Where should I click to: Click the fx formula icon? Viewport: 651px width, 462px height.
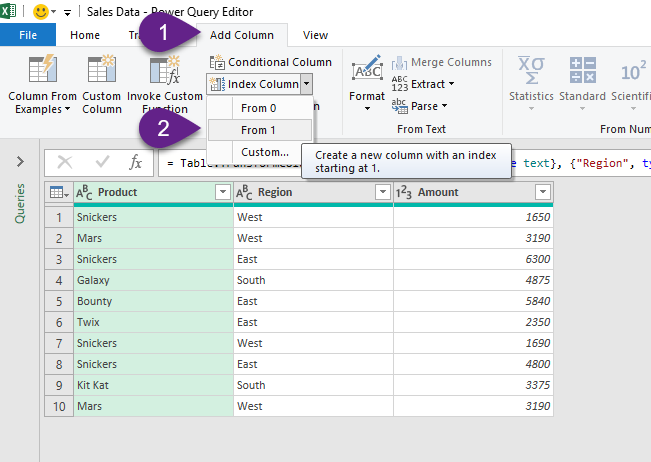[135, 162]
